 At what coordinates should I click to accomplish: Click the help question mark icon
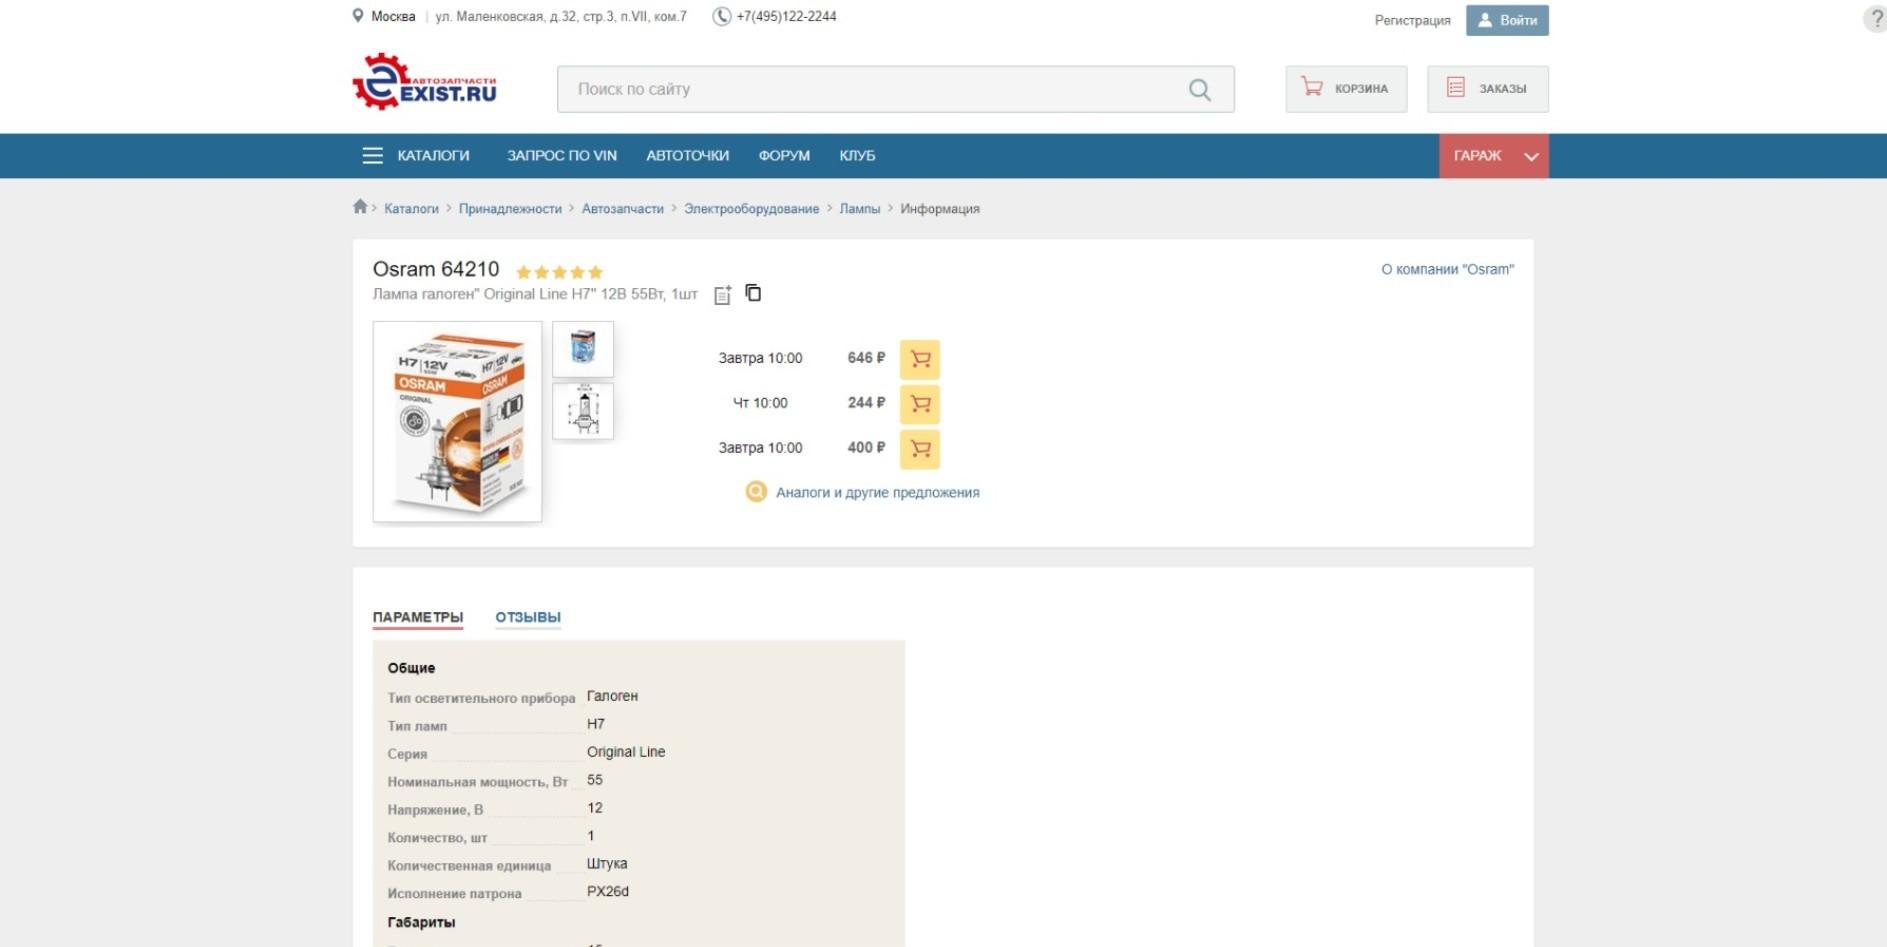point(1876,19)
